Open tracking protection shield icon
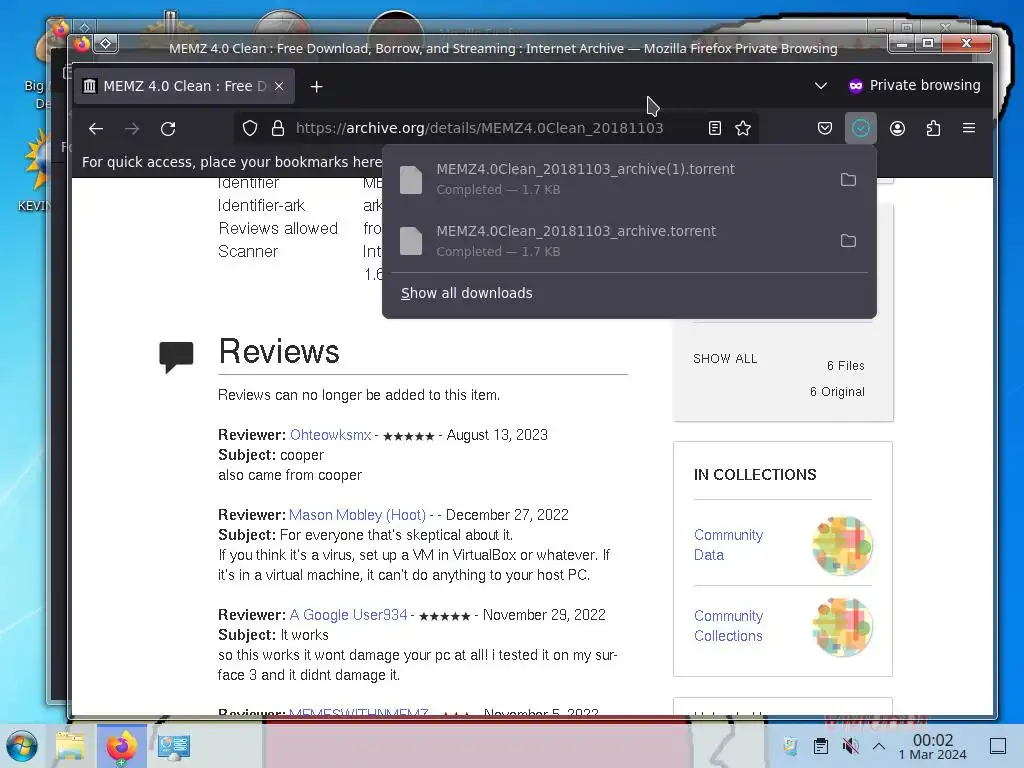Image resolution: width=1024 pixels, height=768 pixels. pos(249,128)
